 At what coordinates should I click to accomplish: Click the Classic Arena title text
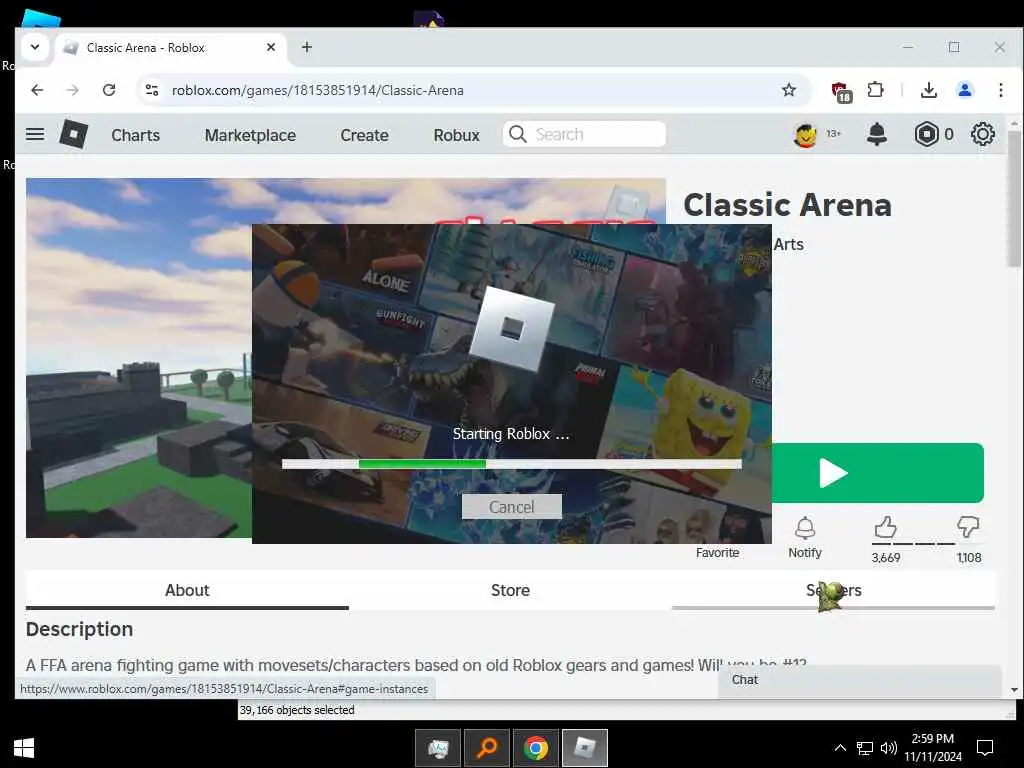[x=787, y=205]
